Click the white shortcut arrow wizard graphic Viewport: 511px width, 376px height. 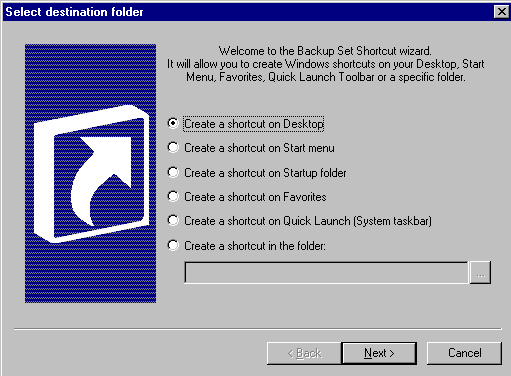click(90, 173)
